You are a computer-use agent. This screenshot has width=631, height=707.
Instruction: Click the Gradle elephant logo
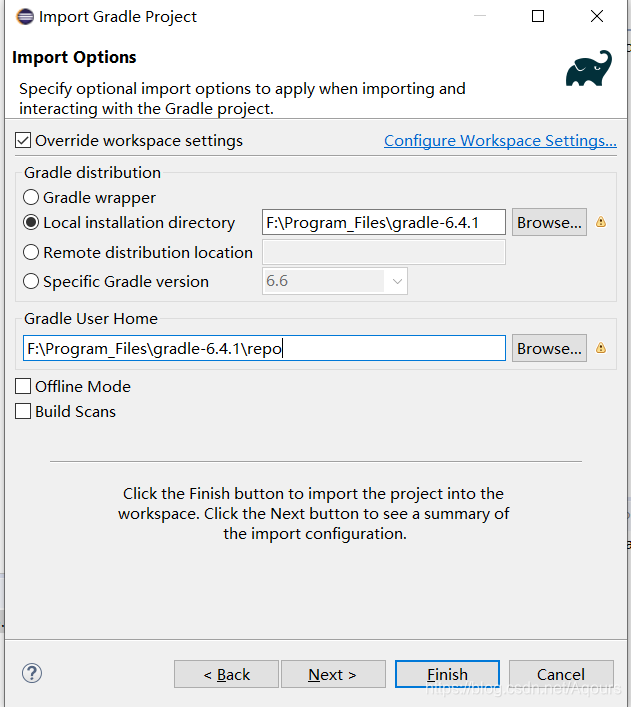pyautogui.click(x=589, y=68)
